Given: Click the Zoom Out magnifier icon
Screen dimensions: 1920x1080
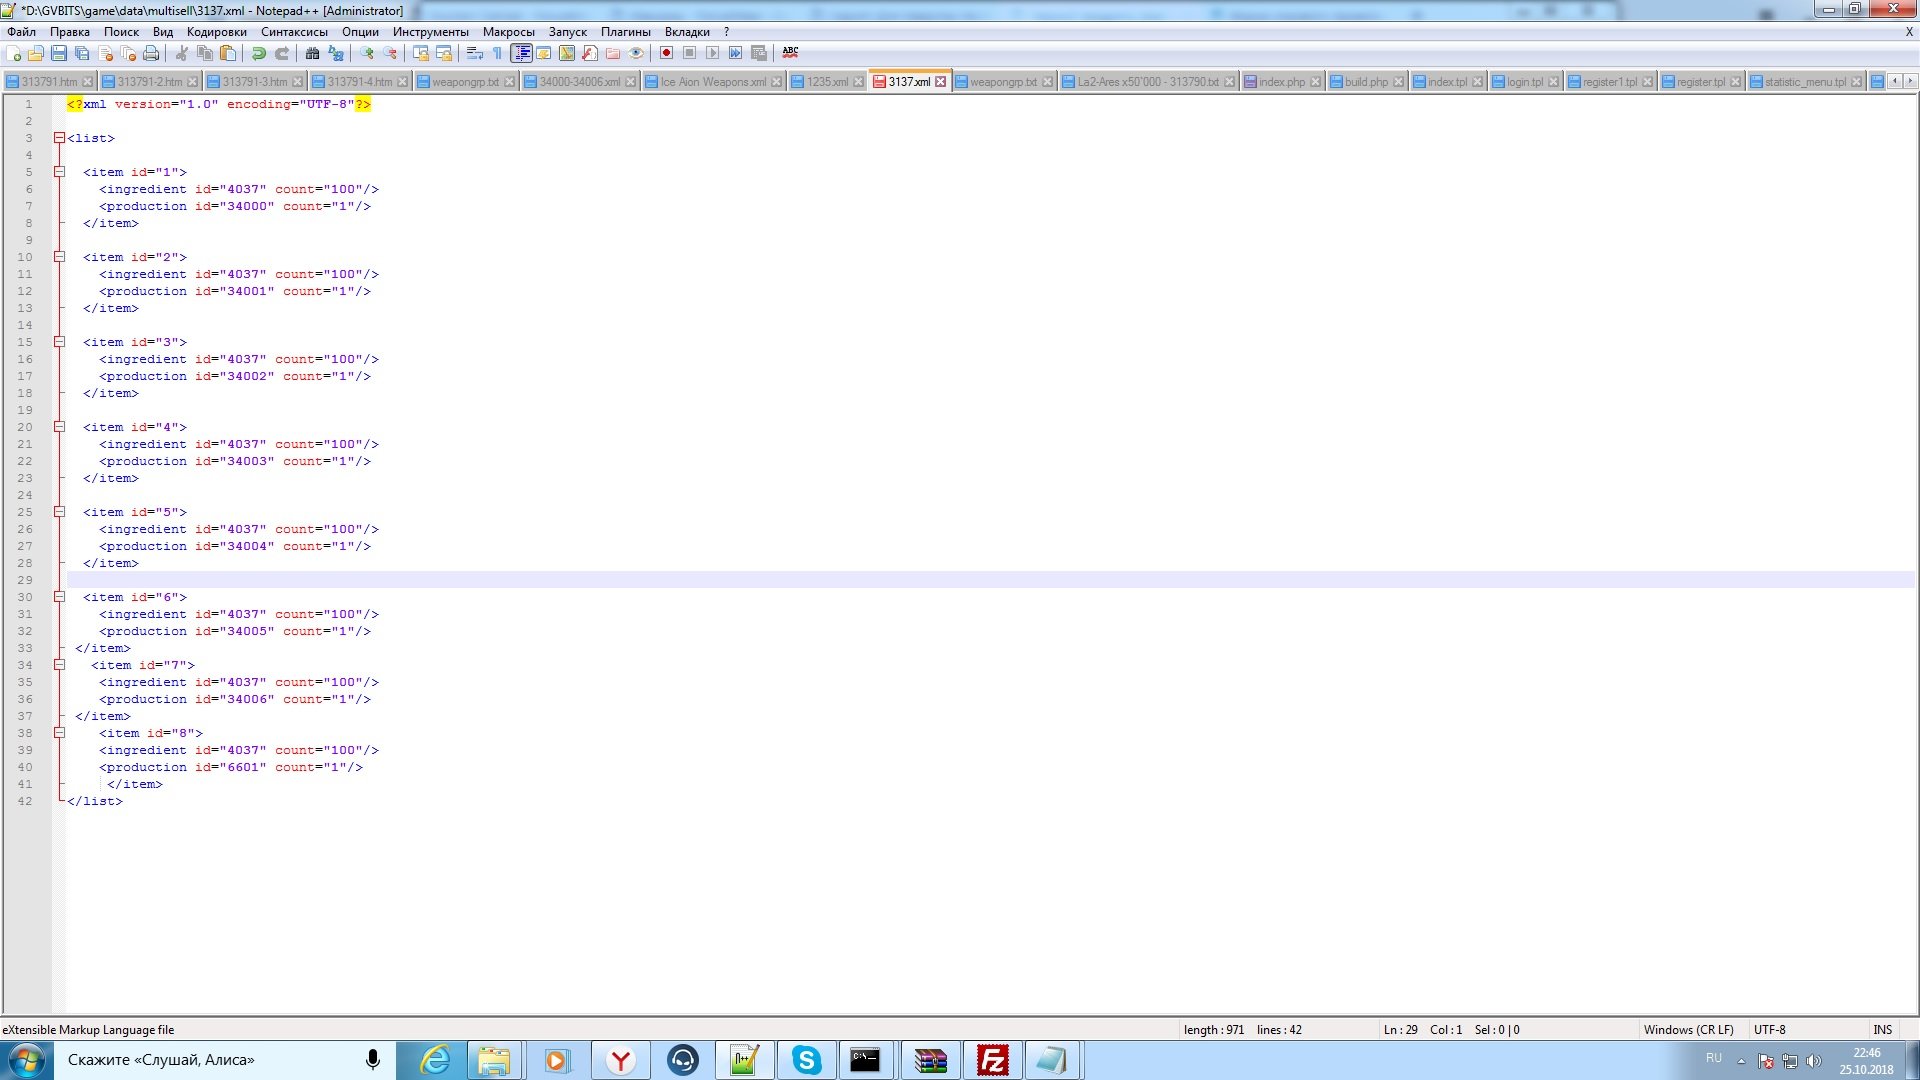Looking at the screenshot, I should click(x=390, y=53).
